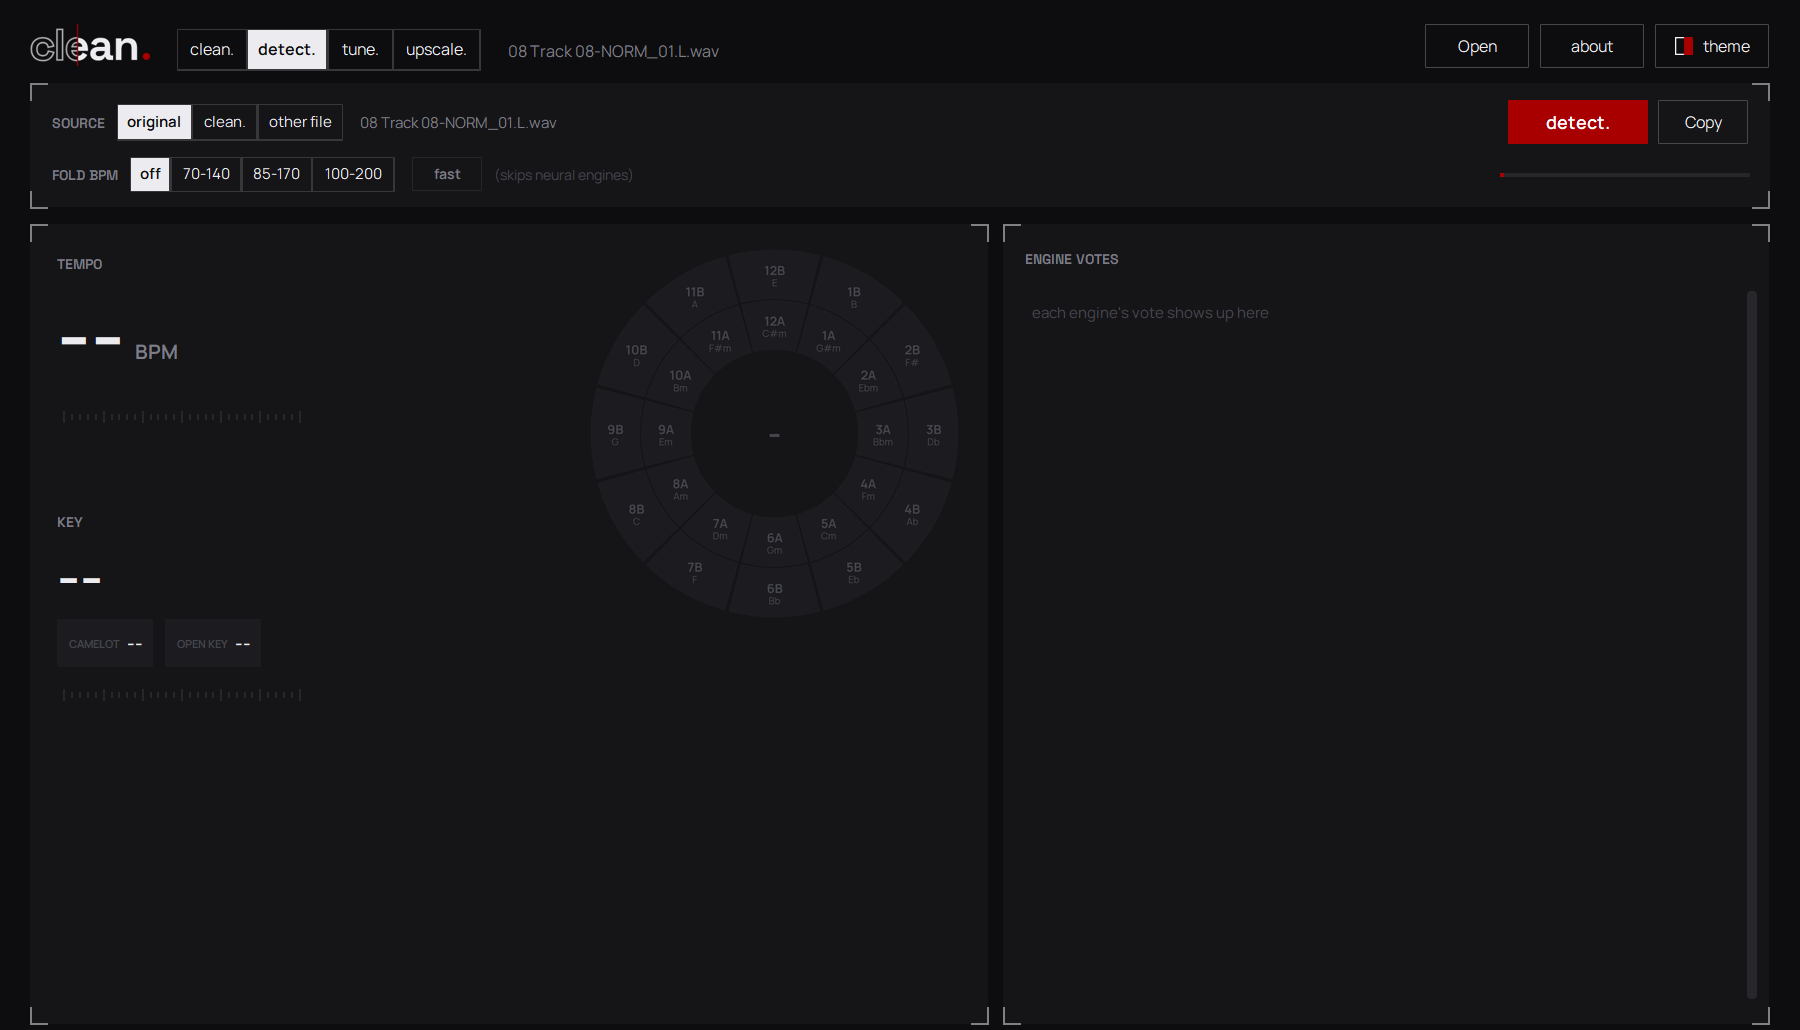Toggle the theme icon button
The image size is (1800, 1030).
coord(1711,46)
